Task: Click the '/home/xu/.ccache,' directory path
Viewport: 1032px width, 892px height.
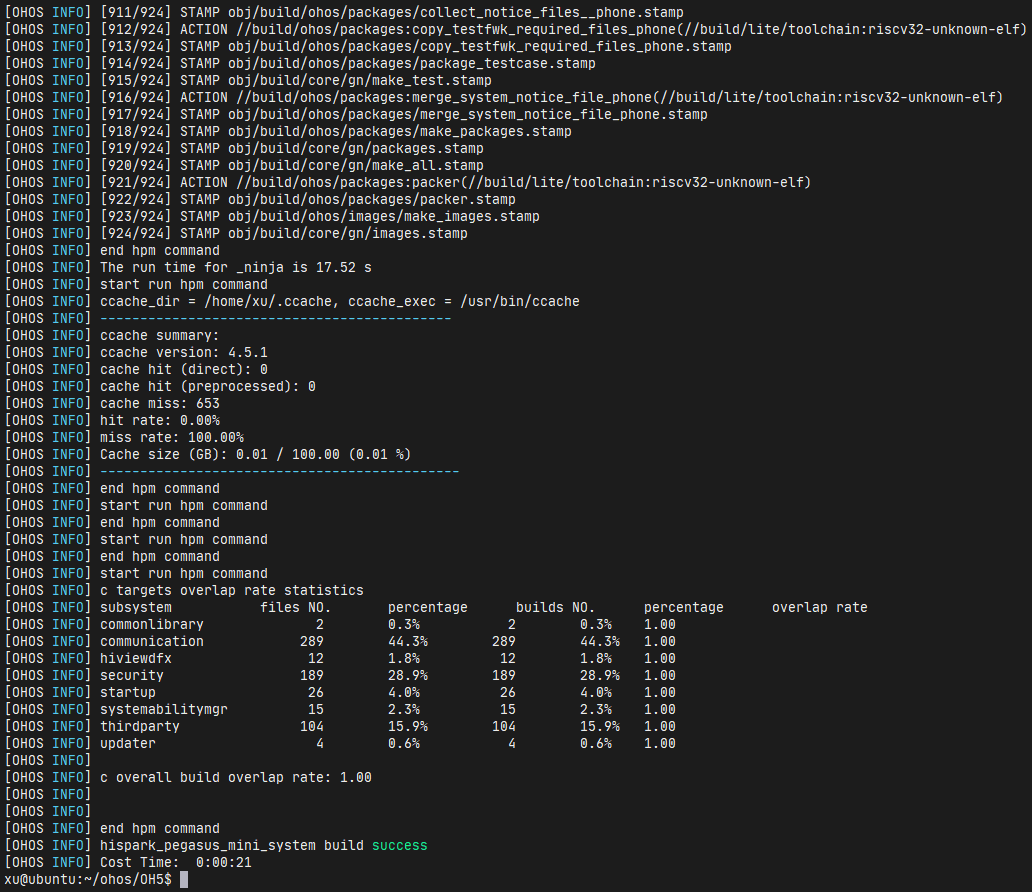Action: click(272, 302)
